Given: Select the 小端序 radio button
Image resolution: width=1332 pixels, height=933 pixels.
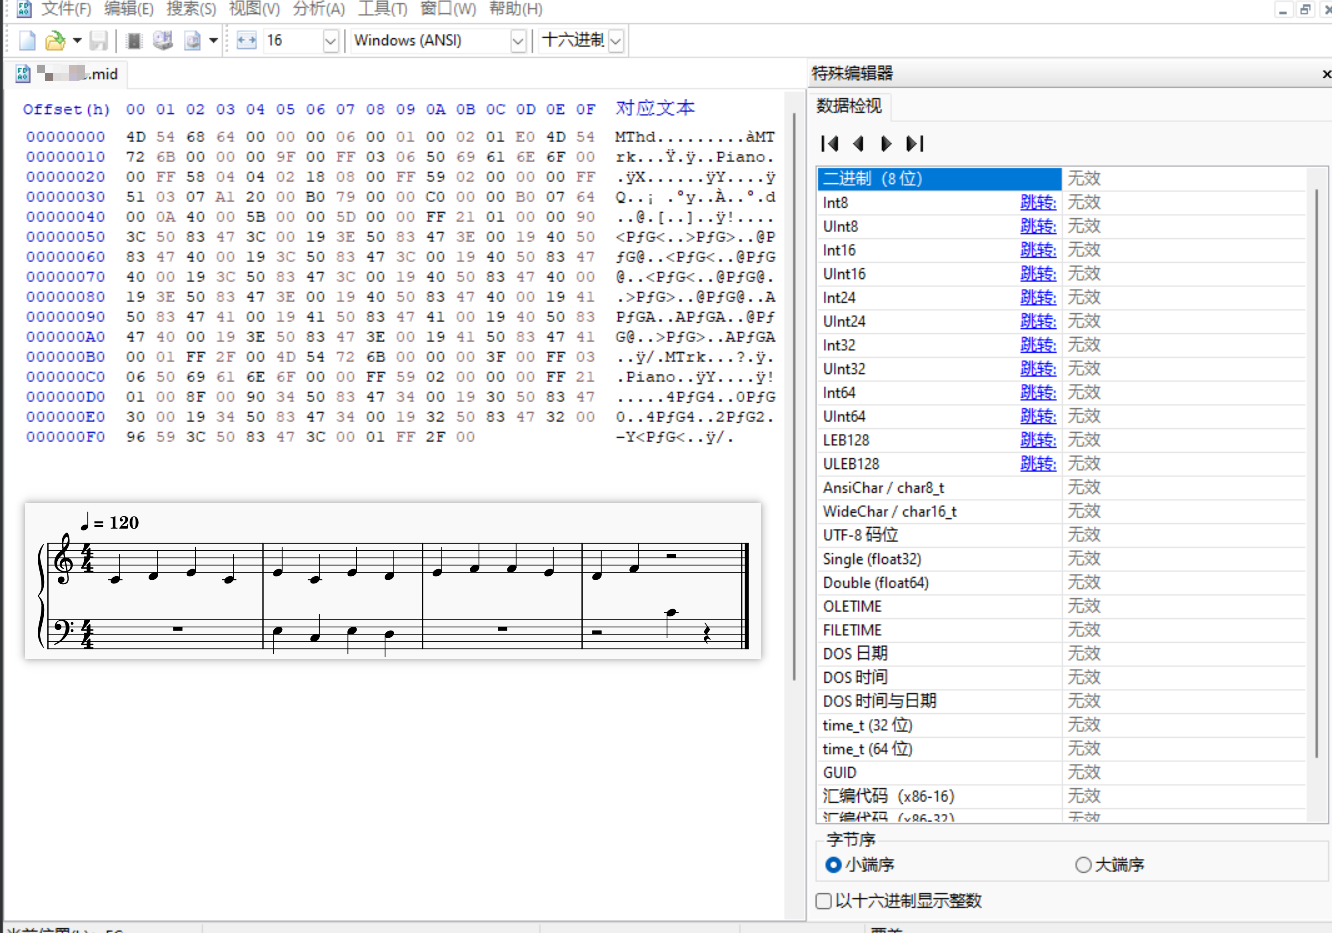Looking at the screenshot, I should click(832, 865).
